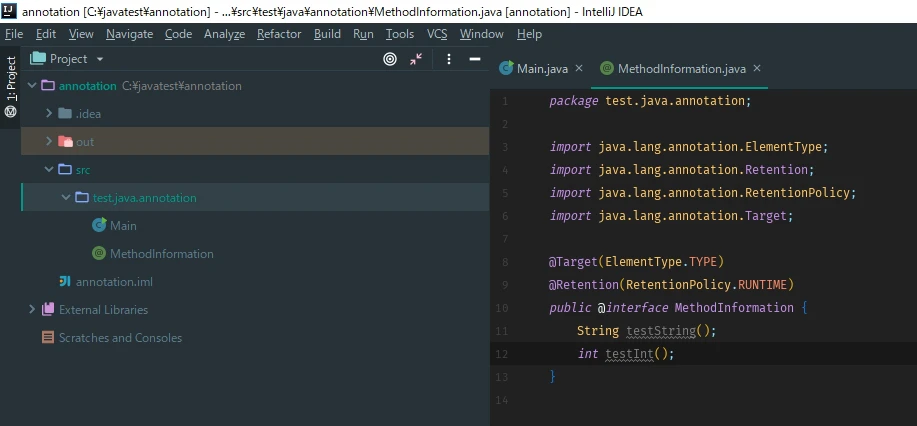This screenshot has width=917, height=426.
Task: Open the File menu
Action: tap(14, 35)
